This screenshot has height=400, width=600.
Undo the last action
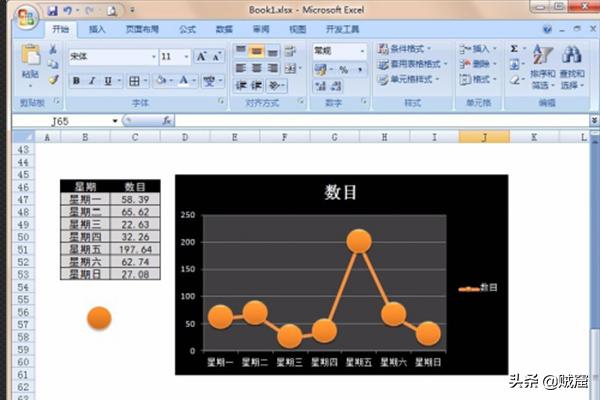68,11
